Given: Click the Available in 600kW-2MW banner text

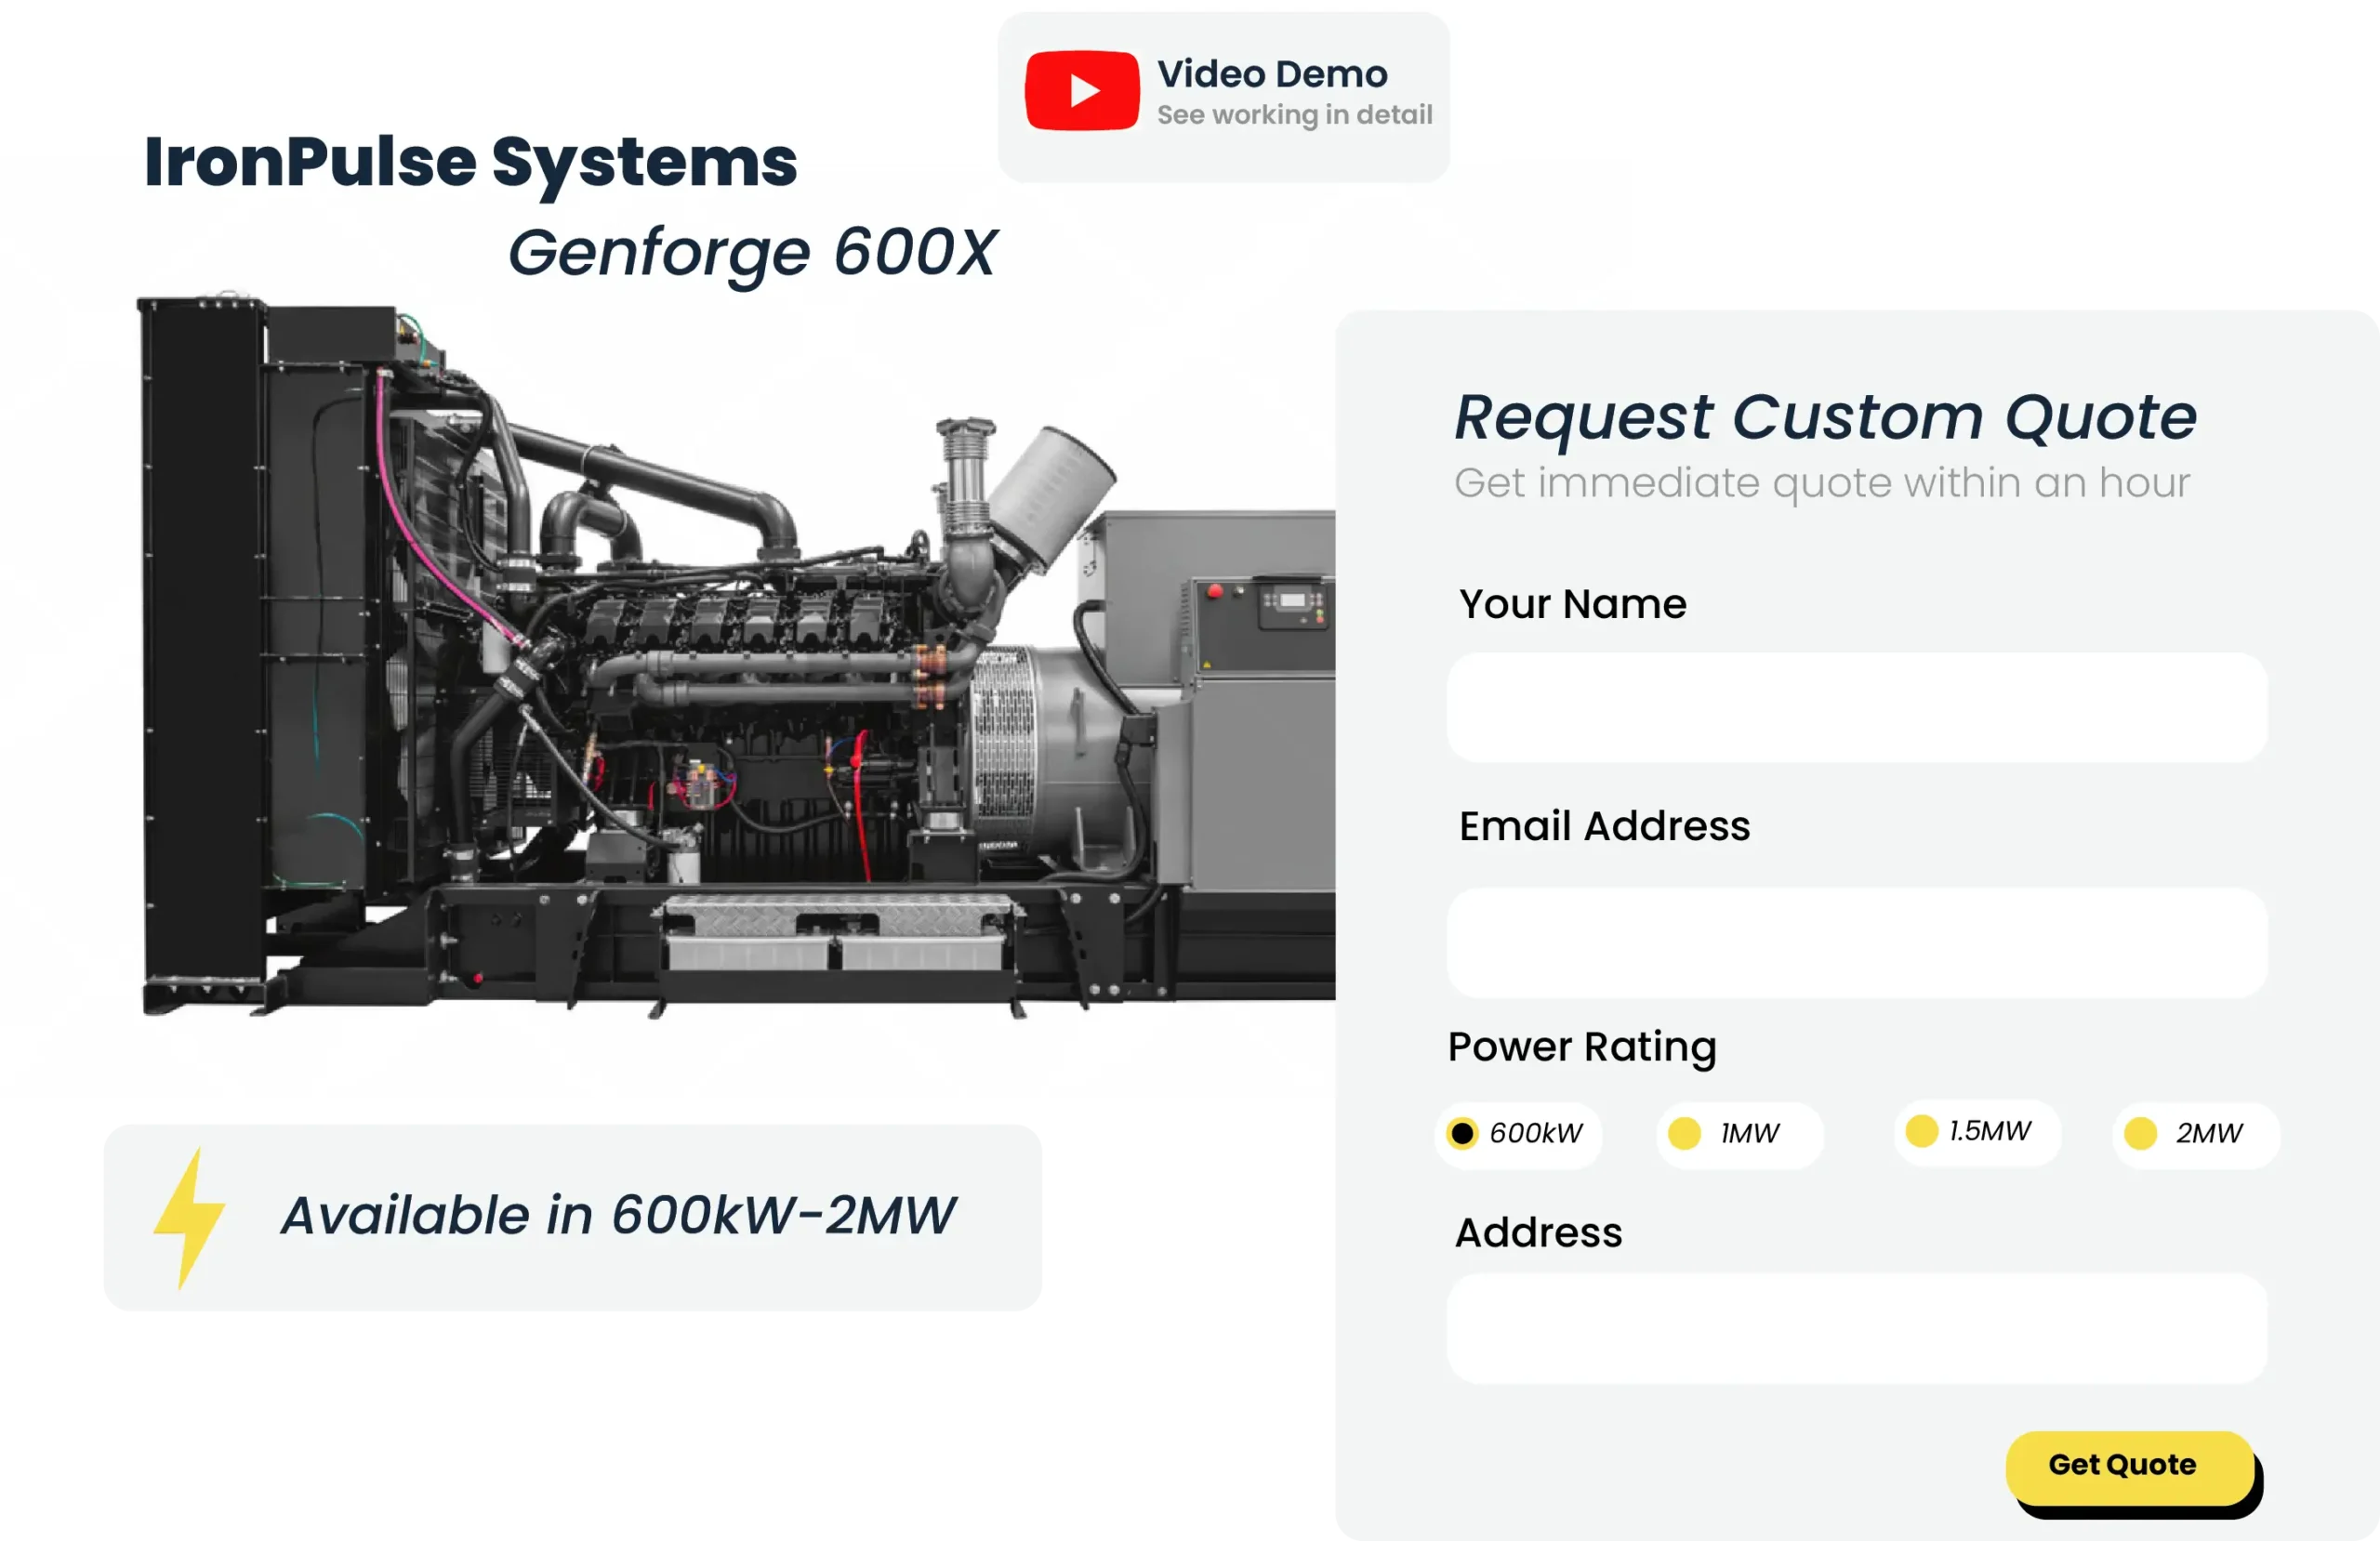Looking at the screenshot, I should (x=618, y=1215).
